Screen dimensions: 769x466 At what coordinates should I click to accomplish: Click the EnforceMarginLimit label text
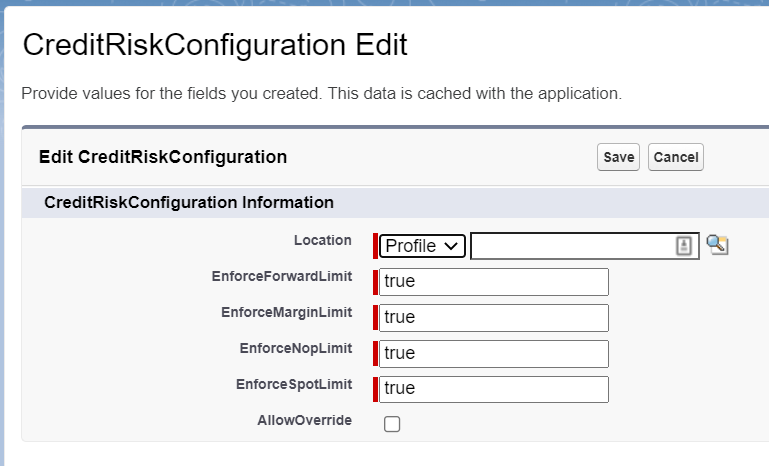[286, 312]
